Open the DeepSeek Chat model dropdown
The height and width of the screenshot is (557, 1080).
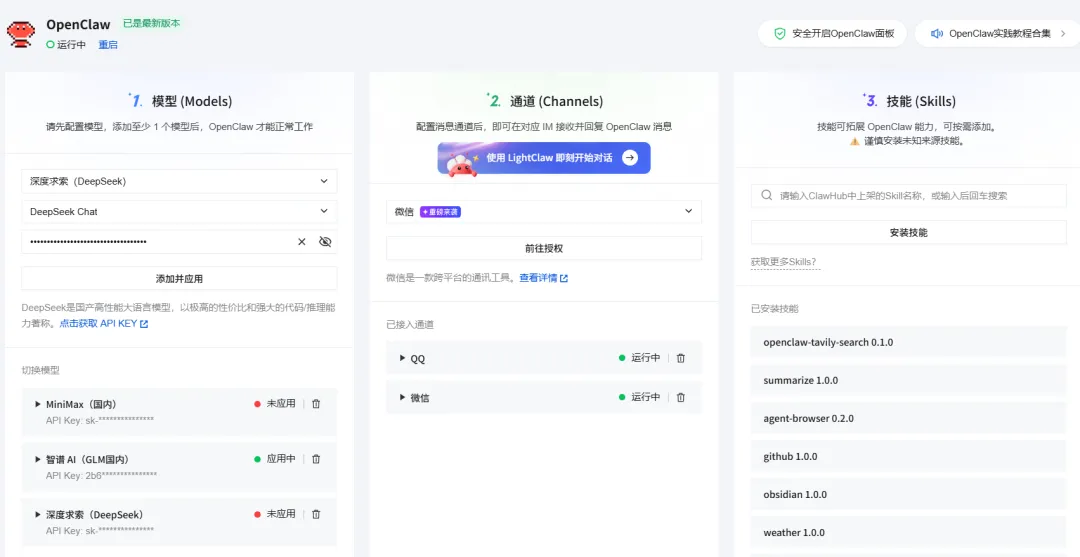tap(179, 212)
